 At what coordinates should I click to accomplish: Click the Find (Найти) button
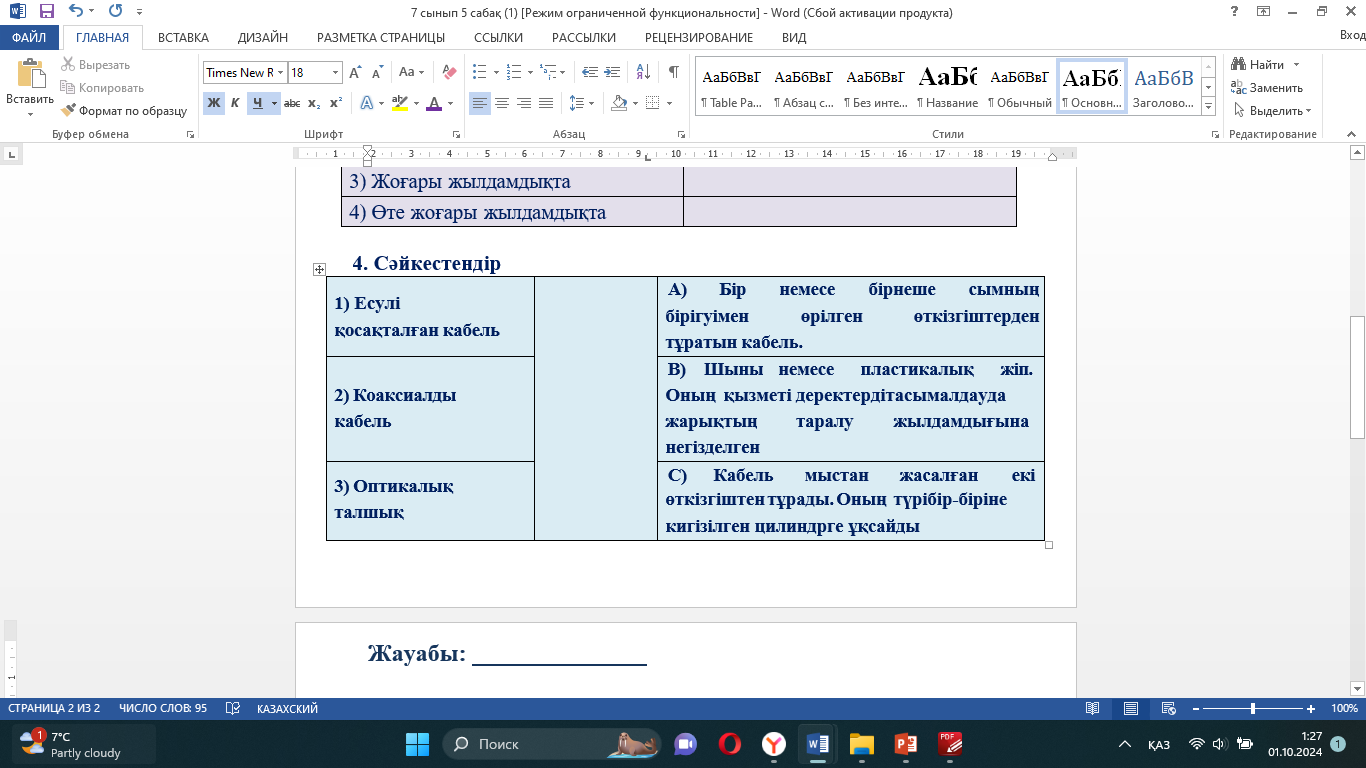click(1266, 65)
